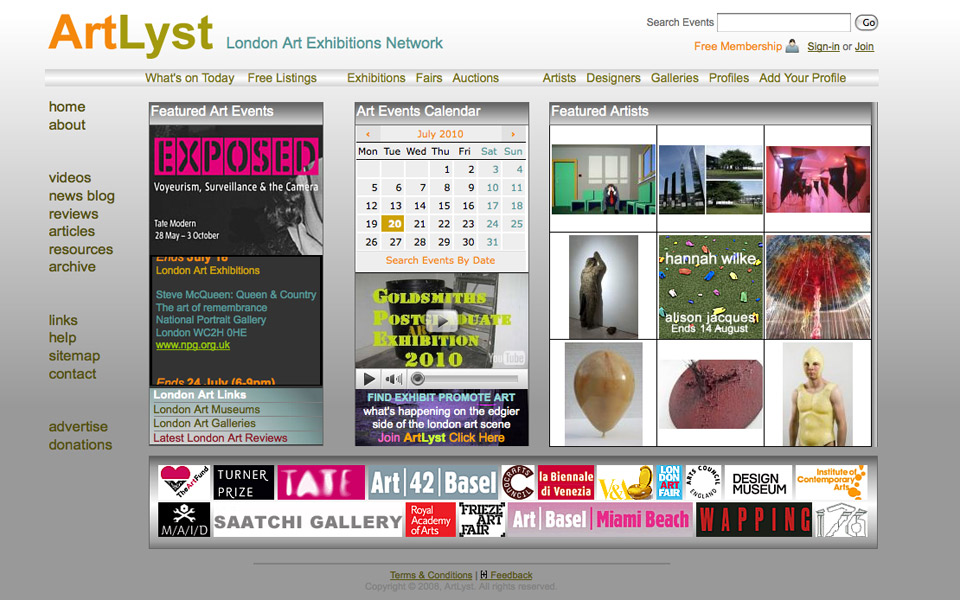This screenshot has width=960, height=600.
Task: Open la Biennale di Venezia logo
Action: pos(566,482)
